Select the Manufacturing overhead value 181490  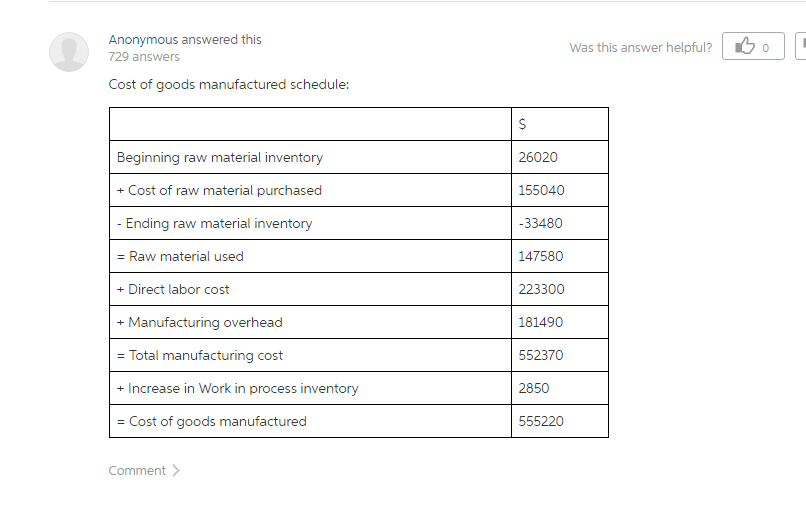[541, 322]
